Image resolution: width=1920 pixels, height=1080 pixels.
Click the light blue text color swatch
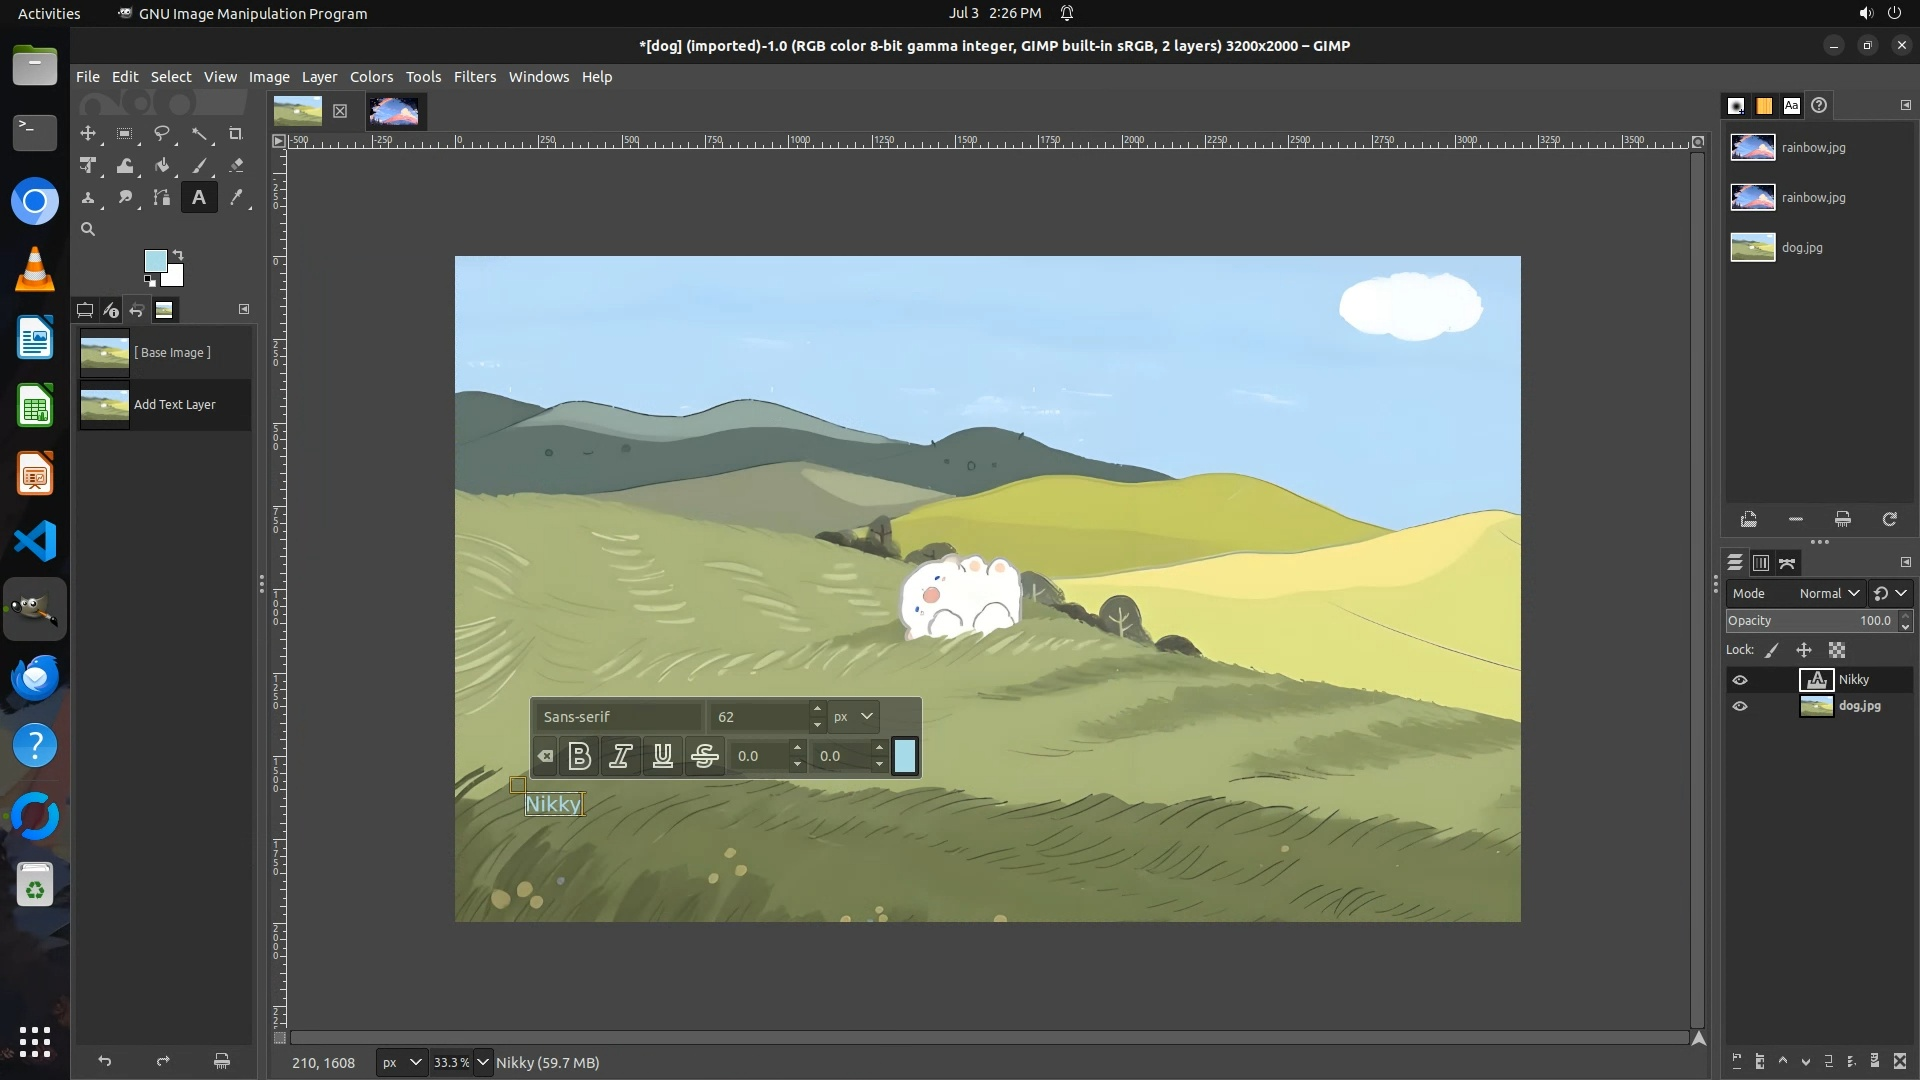pyautogui.click(x=904, y=757)
